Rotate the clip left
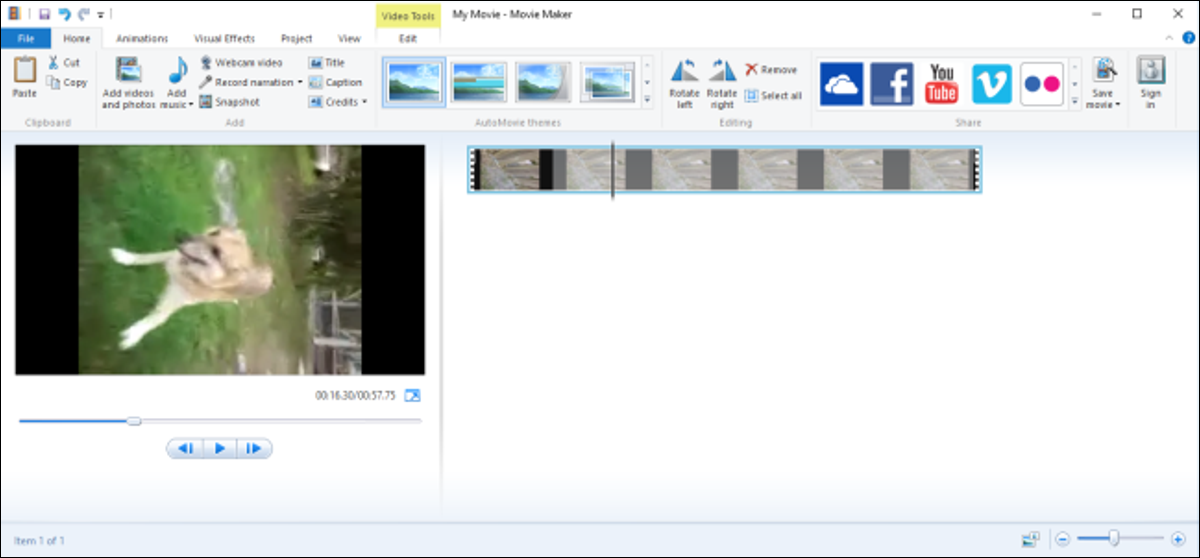This screenshot has width=1200, height=558. 685,83
